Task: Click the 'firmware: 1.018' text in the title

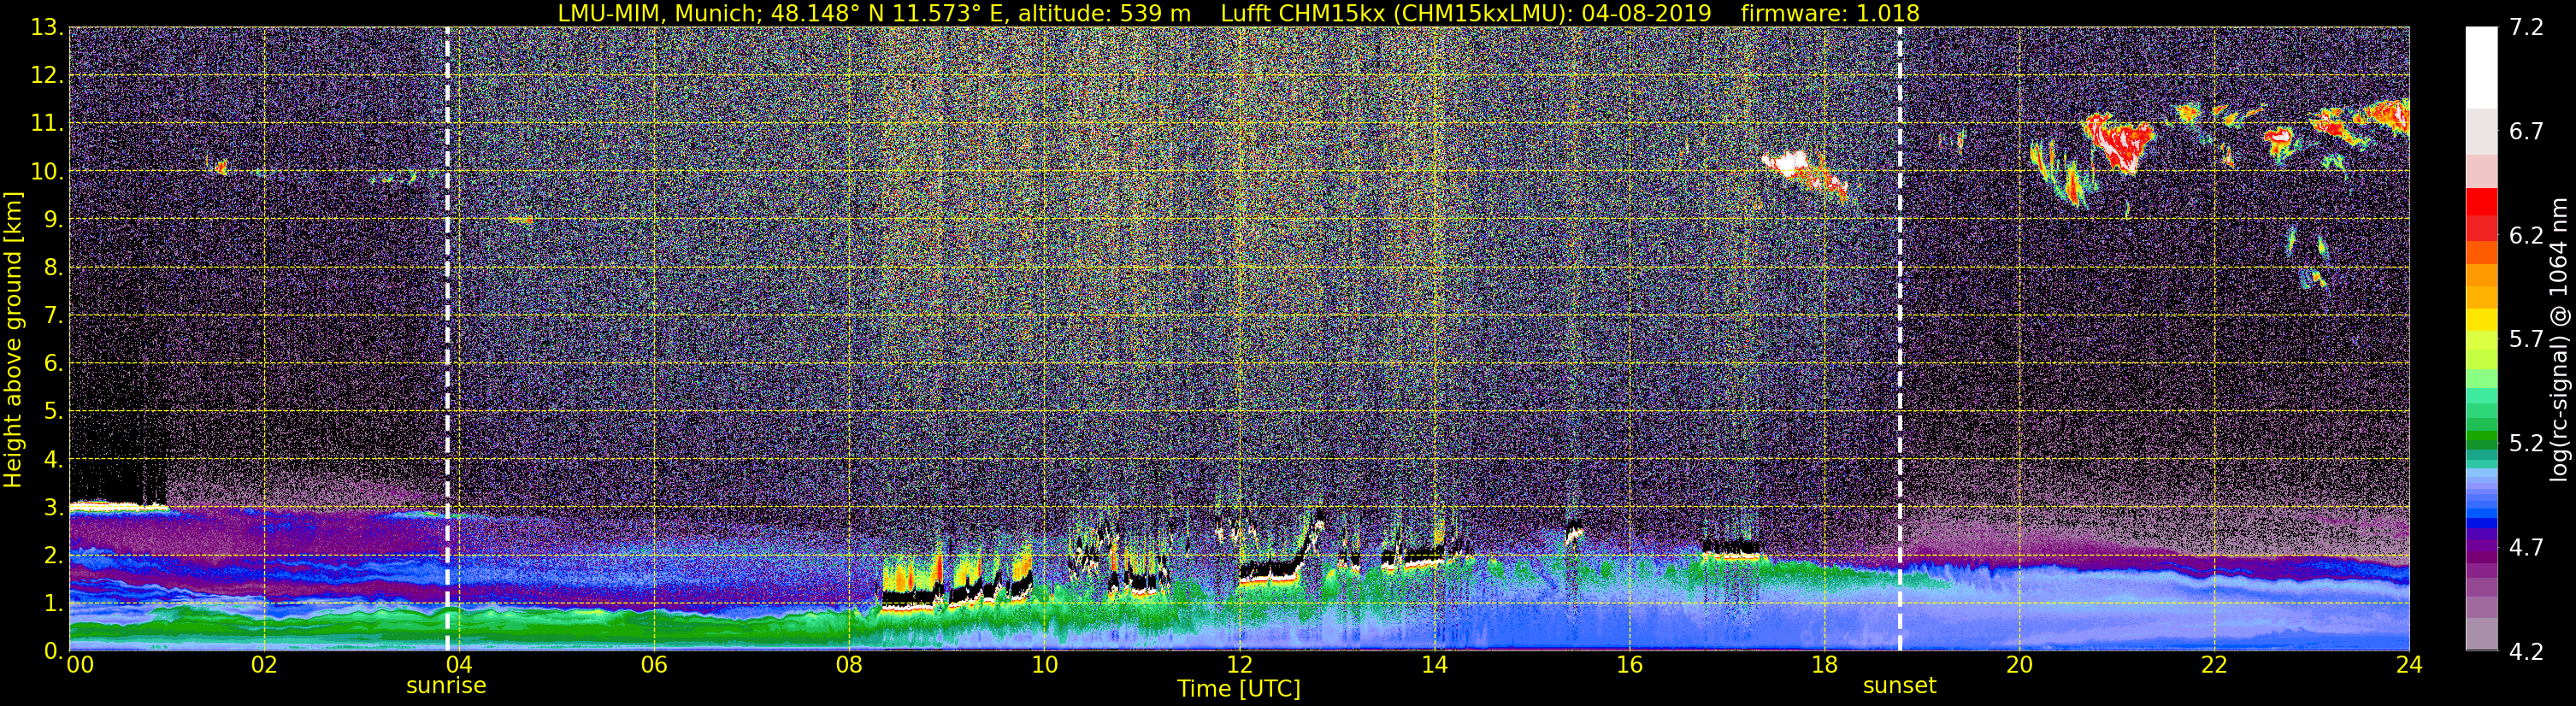Action: pyautogui.click(x=1830, y=13)
